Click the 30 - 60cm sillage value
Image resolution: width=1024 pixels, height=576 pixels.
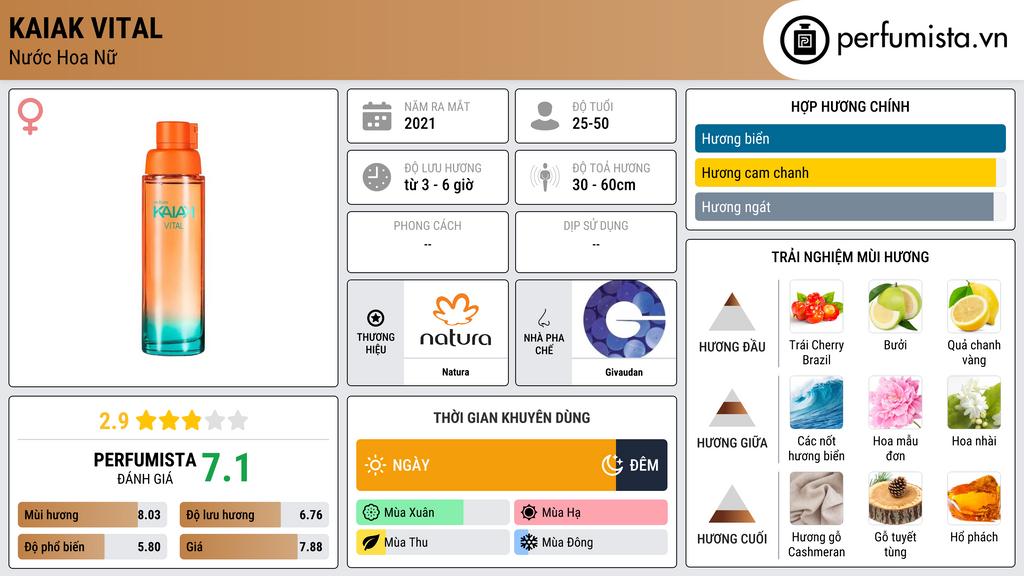[x=603, y=185]
